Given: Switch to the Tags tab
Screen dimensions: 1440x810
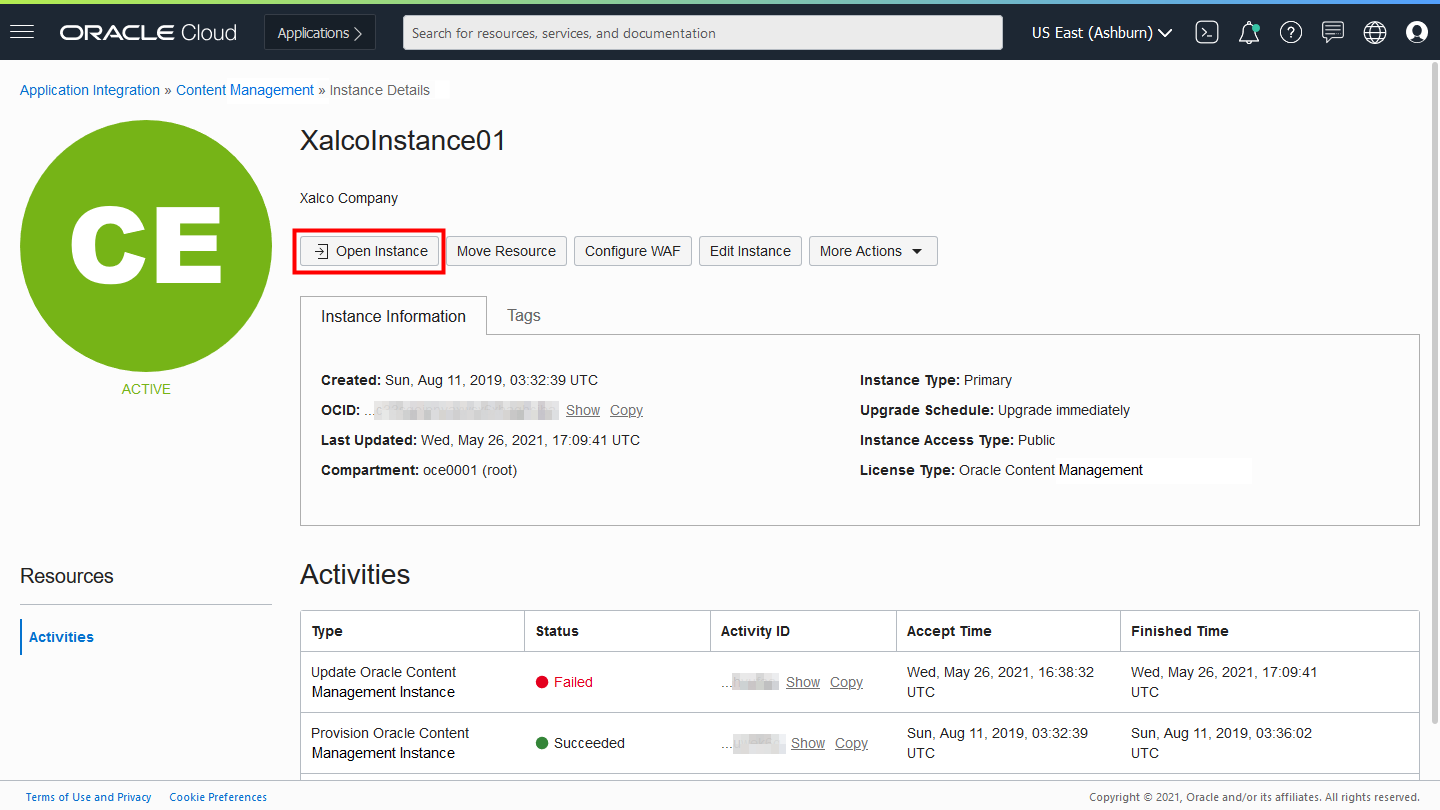Looking at the screenshot, I should pos(524,316).
